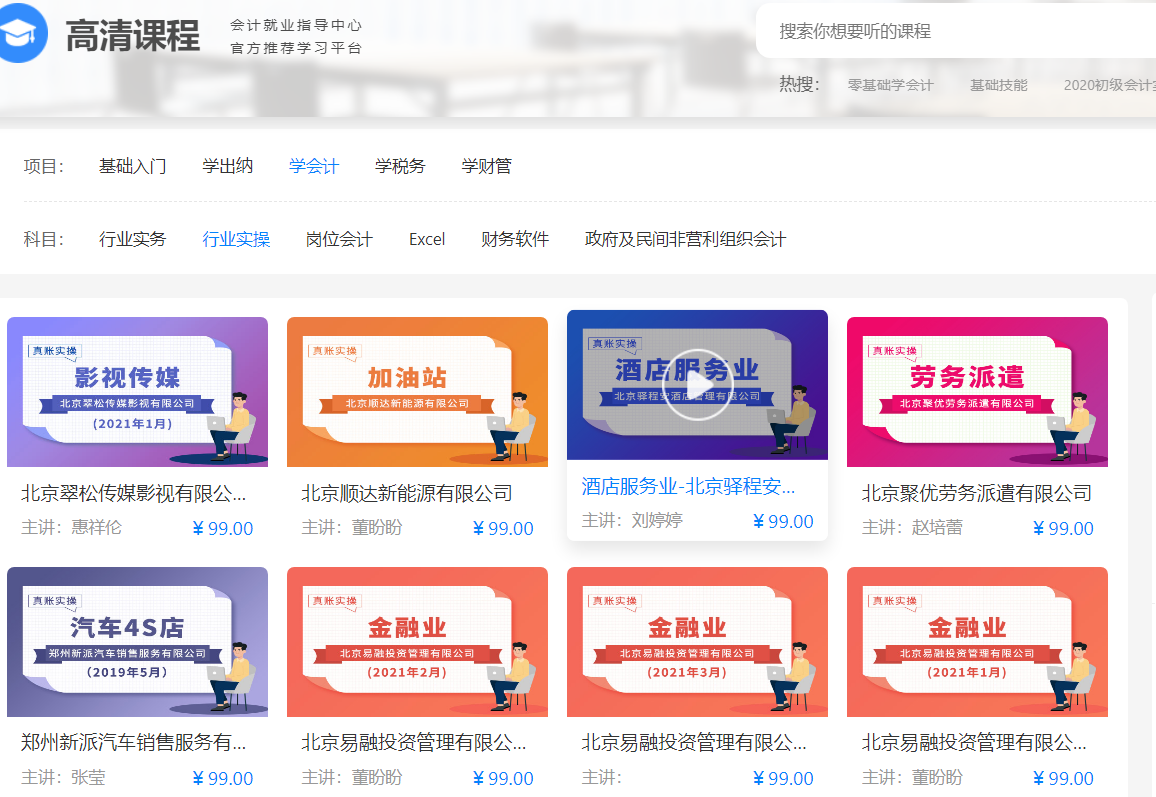Play the 酒店服务业 course preview video
The width and height of the screenshot is (1156, 797).
coord(697,382)
